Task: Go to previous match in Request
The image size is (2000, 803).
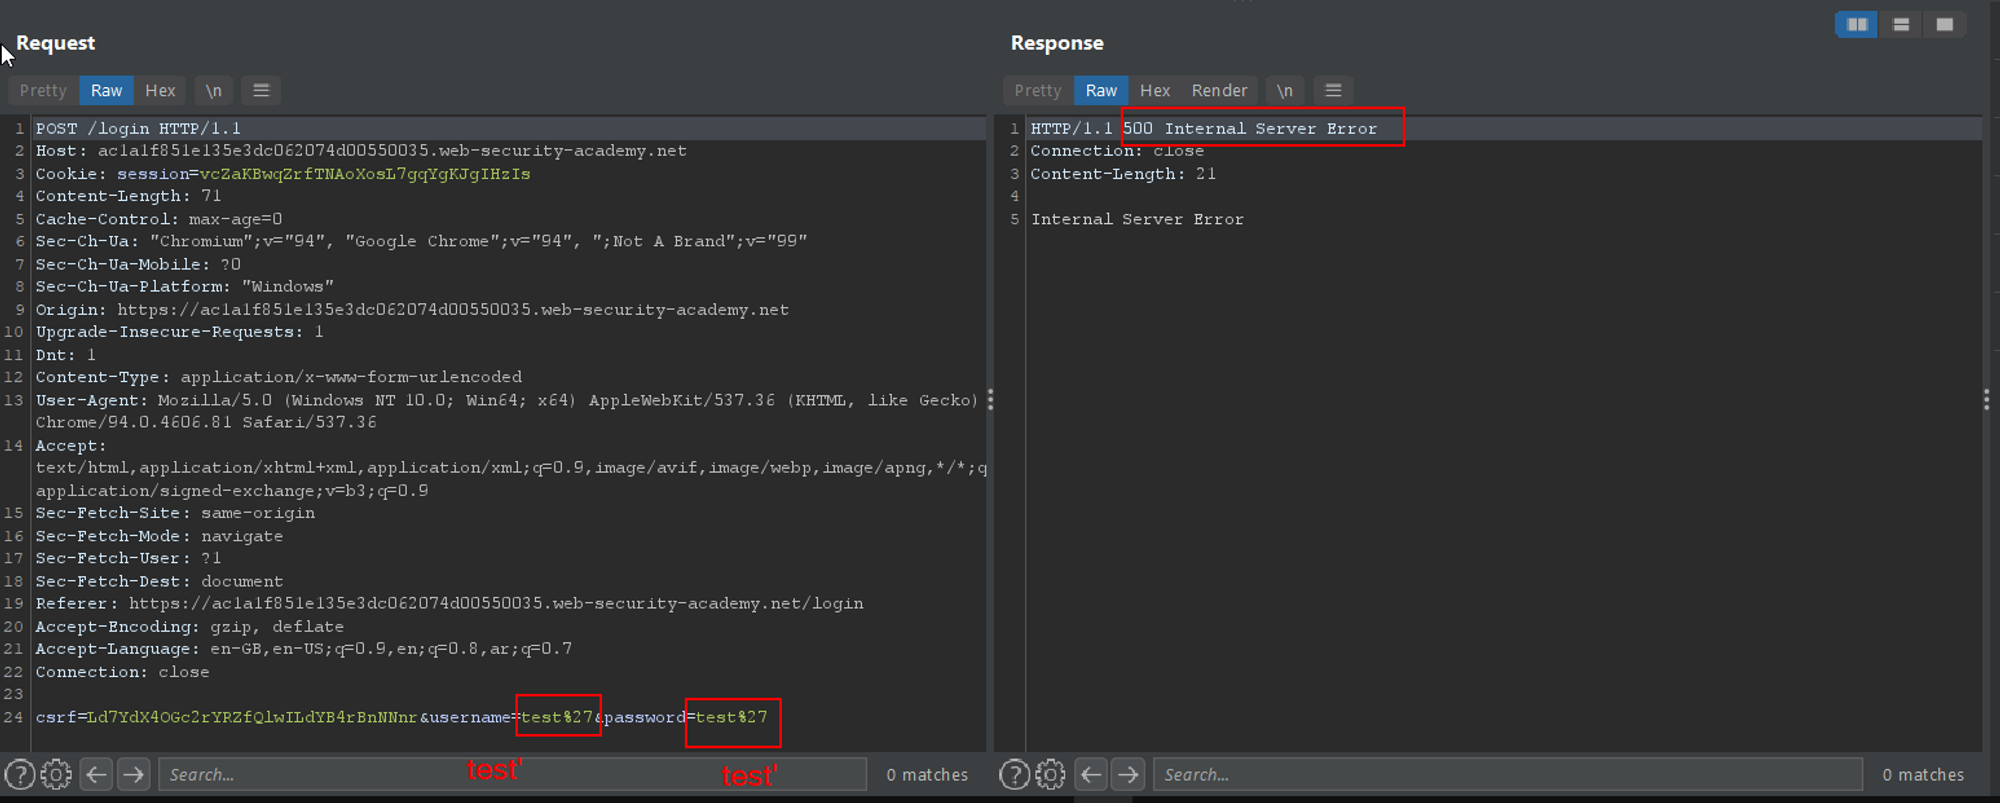Action: tap(96, 774)
